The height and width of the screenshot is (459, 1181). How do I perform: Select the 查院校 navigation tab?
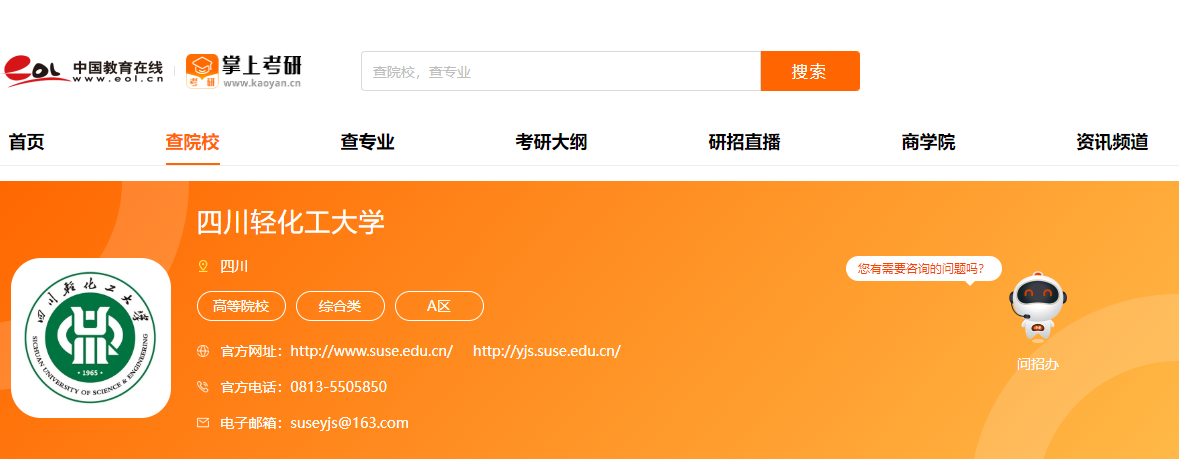[192, 142]
